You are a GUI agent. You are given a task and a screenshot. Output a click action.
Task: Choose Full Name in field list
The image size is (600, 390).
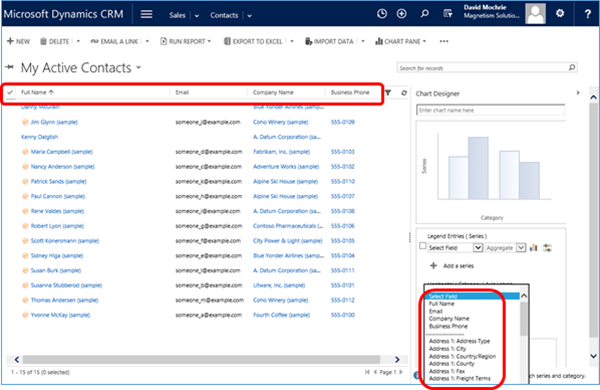[x=442, y=304]
